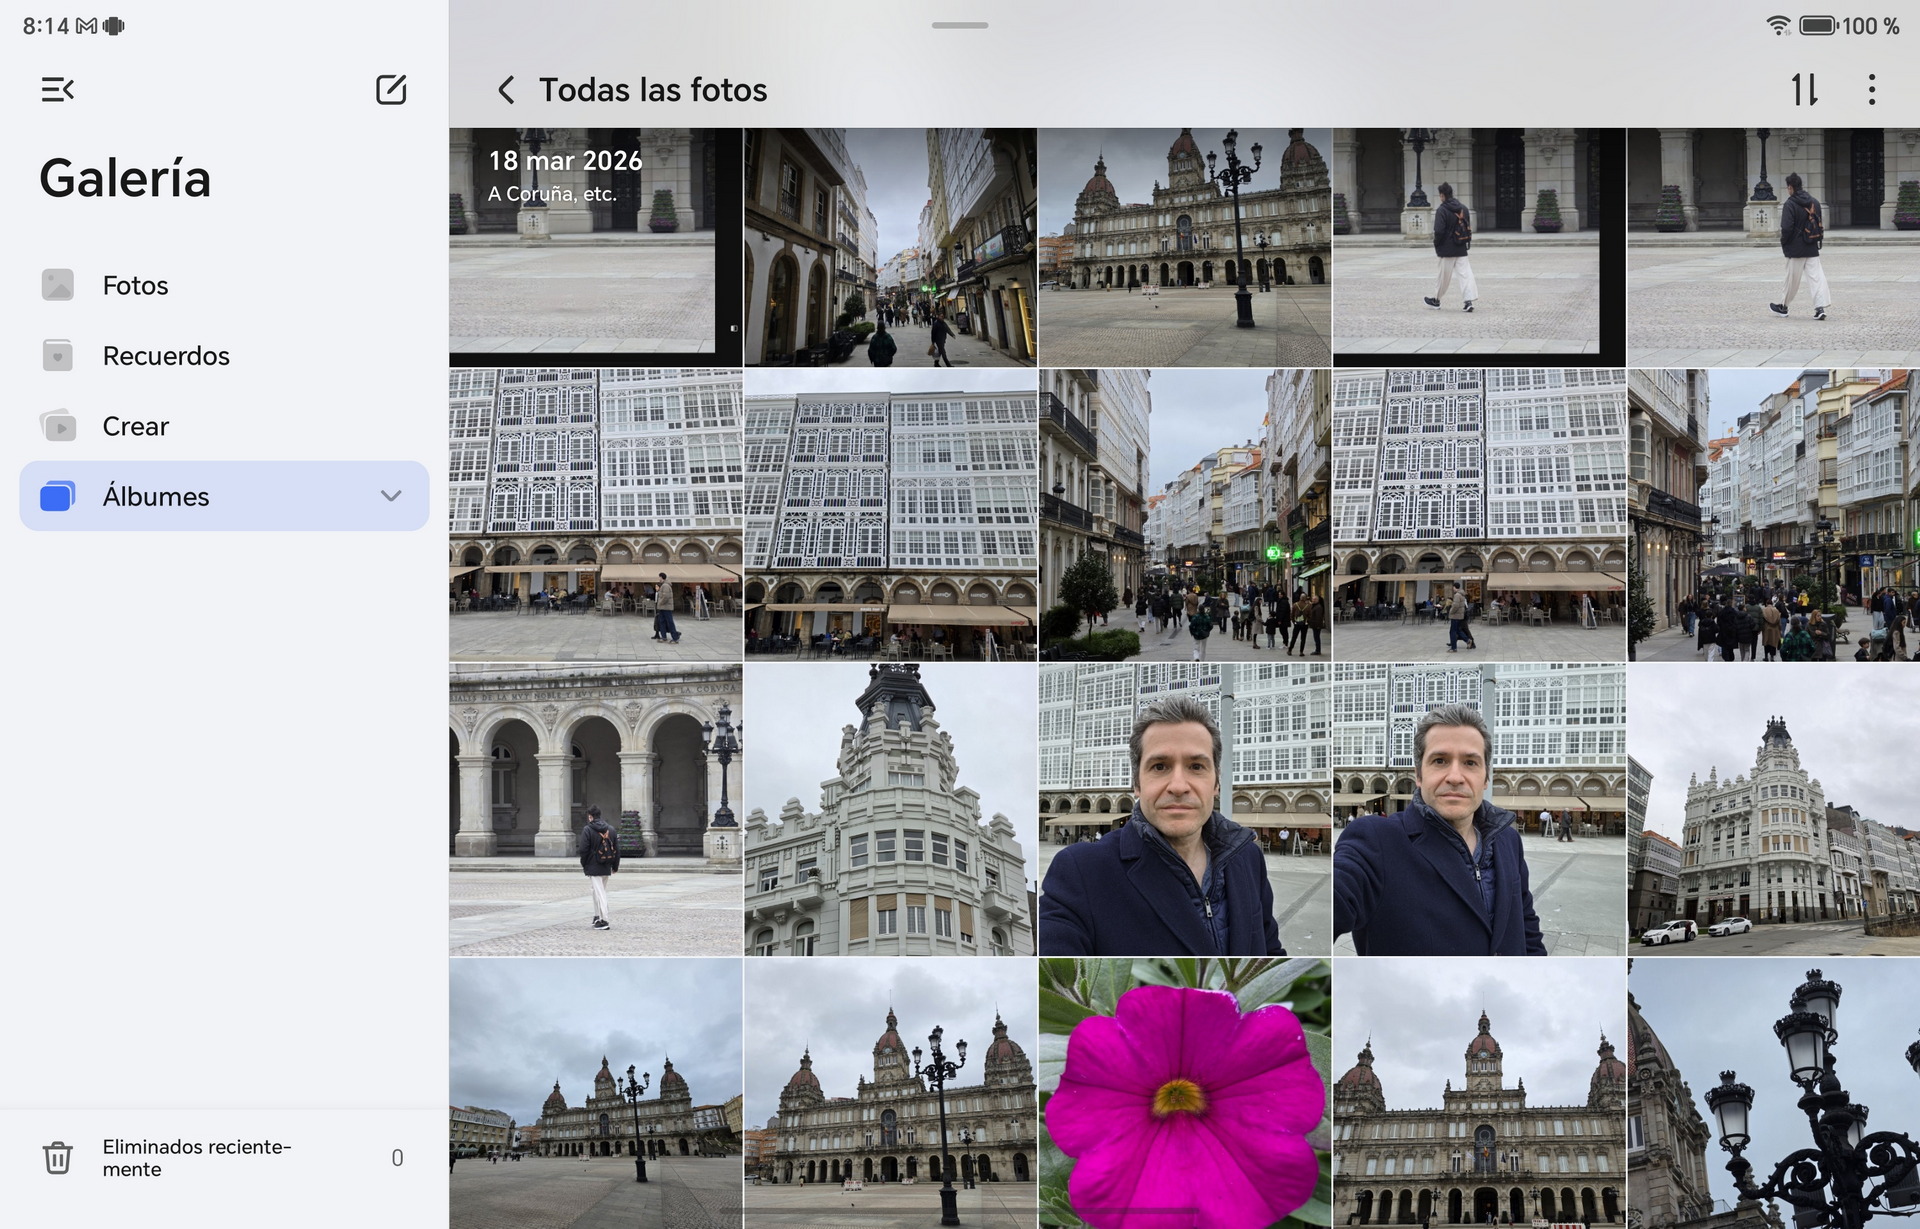Open Eliminados recientemente

[198, 1158]
